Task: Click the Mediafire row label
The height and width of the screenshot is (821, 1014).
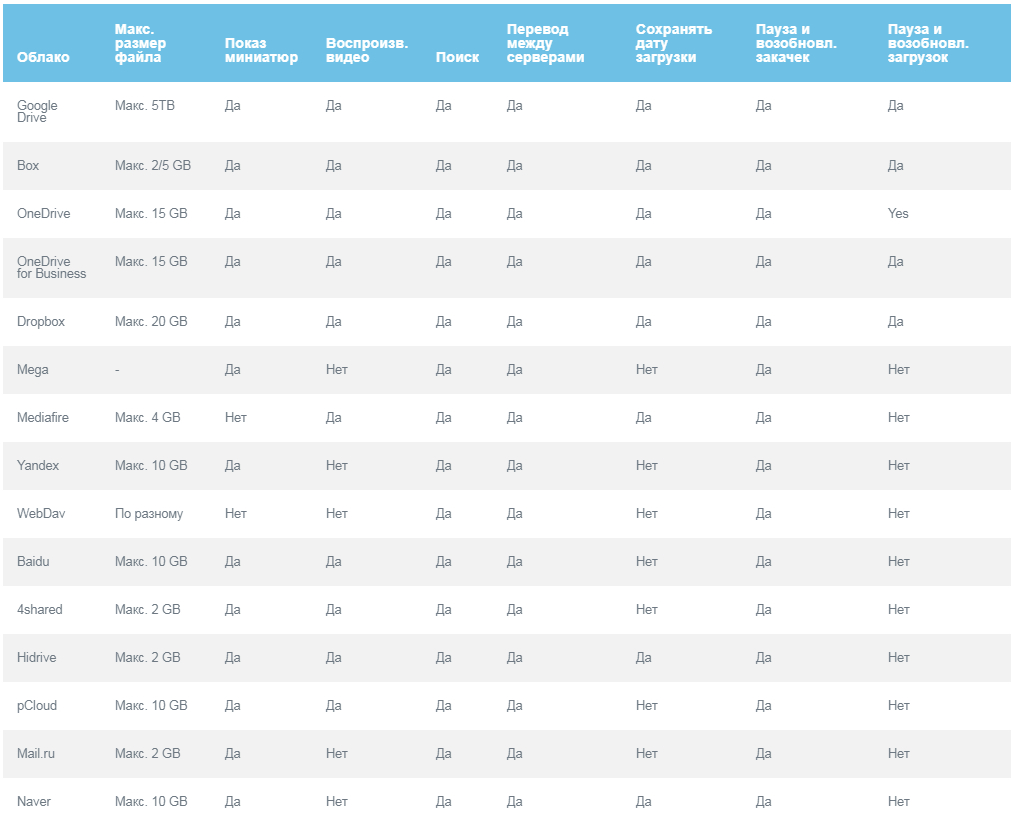Action: [43, 417]
